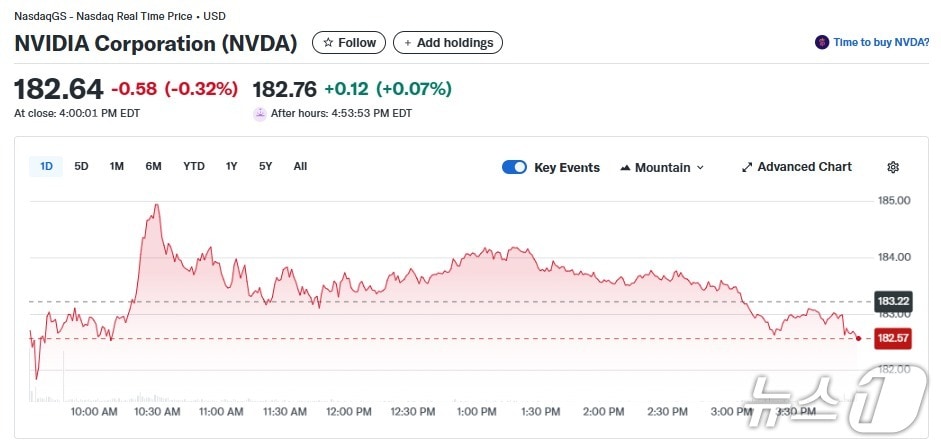The width and height of the screenshot is (941, 447).
Task: Switch to the 5D time range
Action: click(81, 166)
